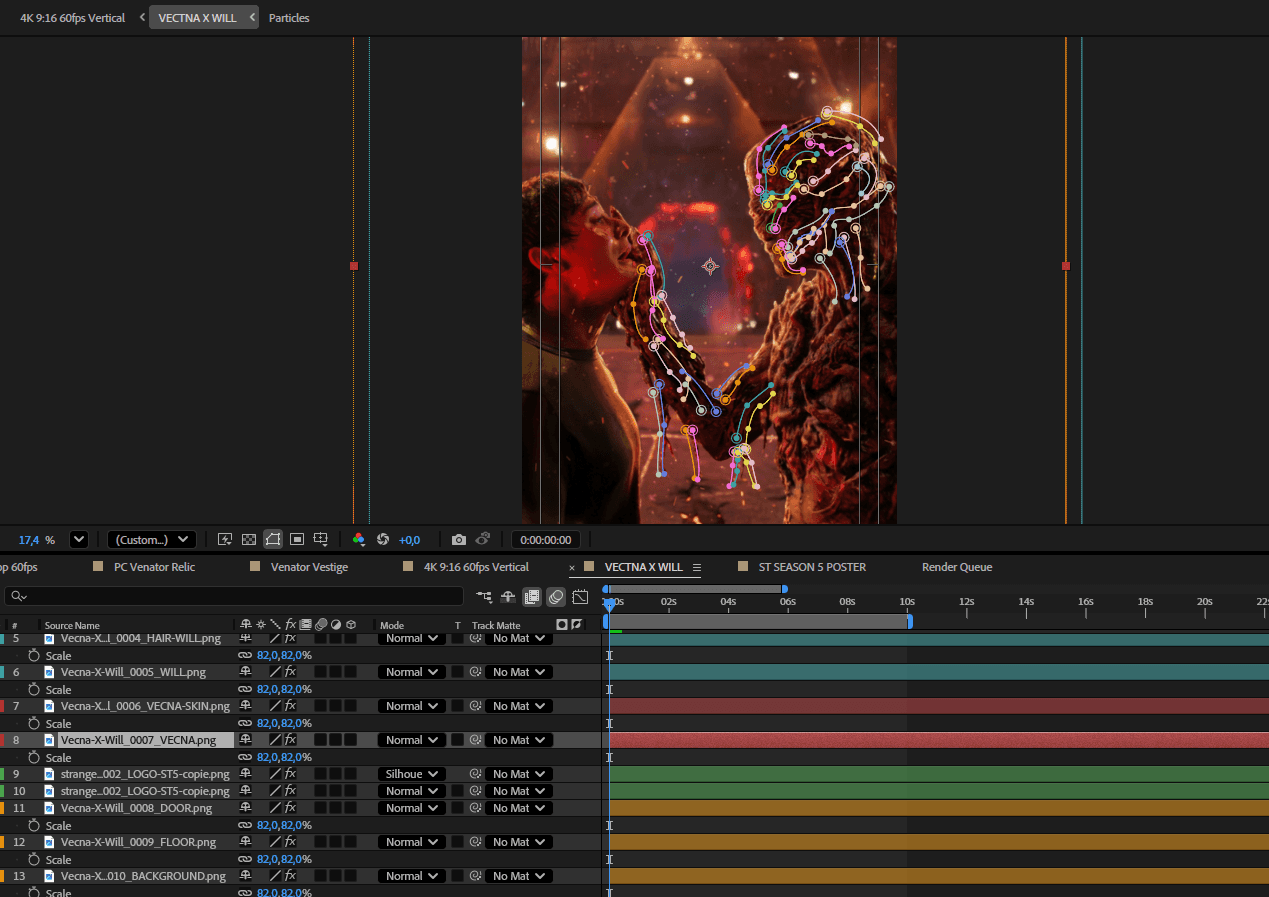Screen dimensions: 1269x897
Task: Open blending mode dropdown showing Silhoue
Action: (x=411, y=774)
